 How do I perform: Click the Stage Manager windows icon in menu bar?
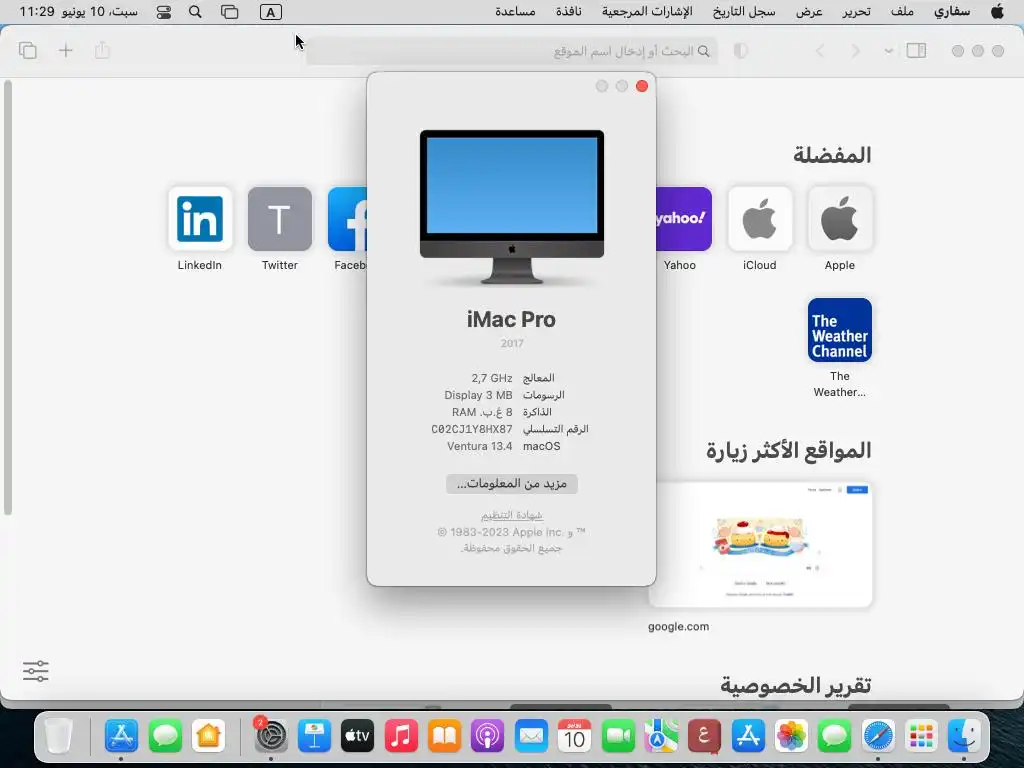[x=229, y=12]
